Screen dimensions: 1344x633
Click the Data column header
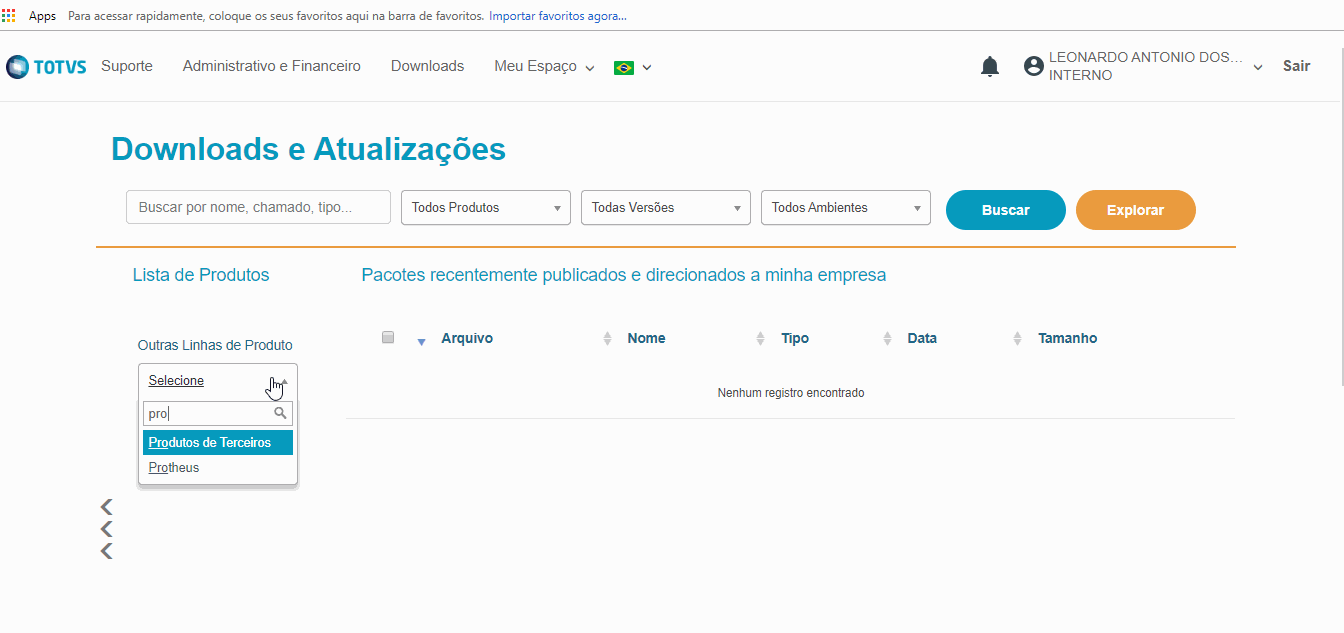922,338
